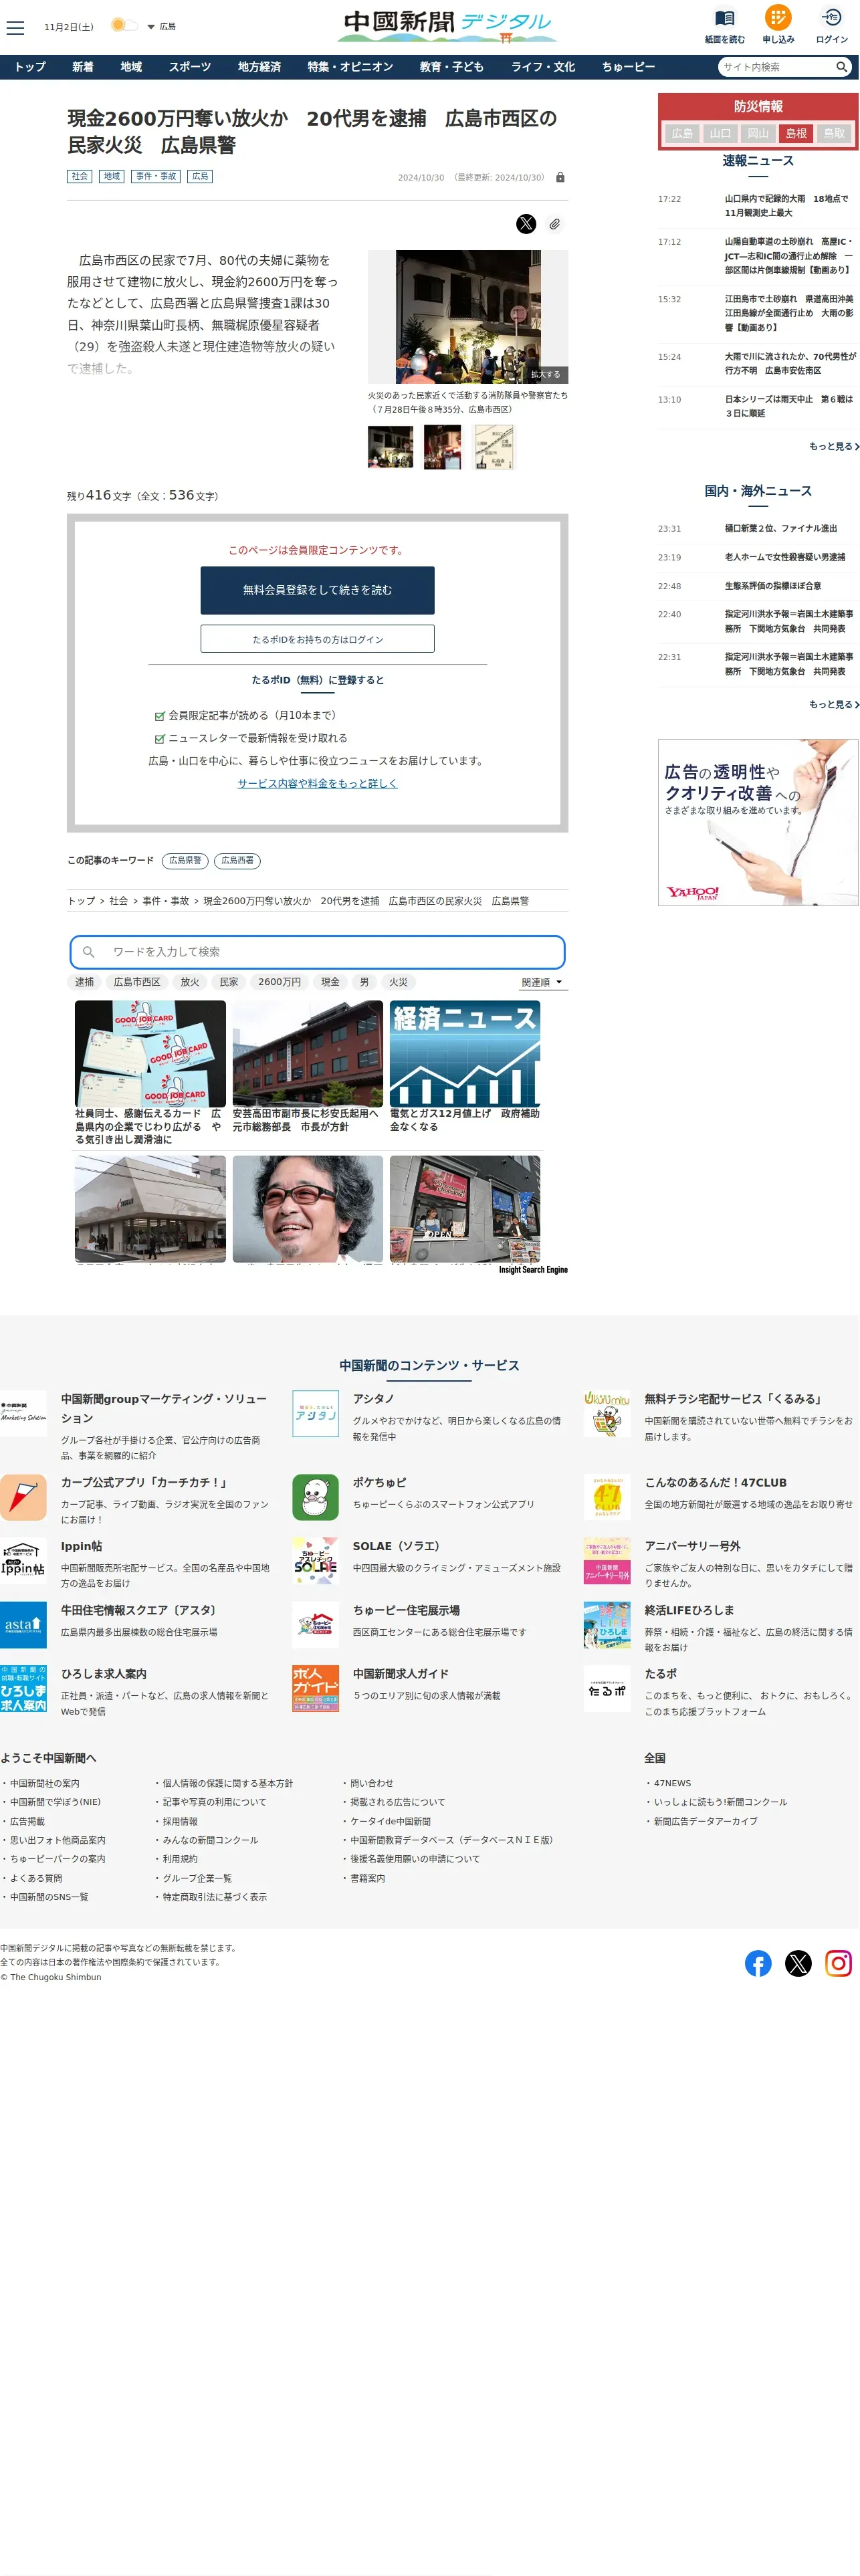Open the SOLAE service icon
This screenshot has height=2576, width=860.
[x=315, y=1561]
